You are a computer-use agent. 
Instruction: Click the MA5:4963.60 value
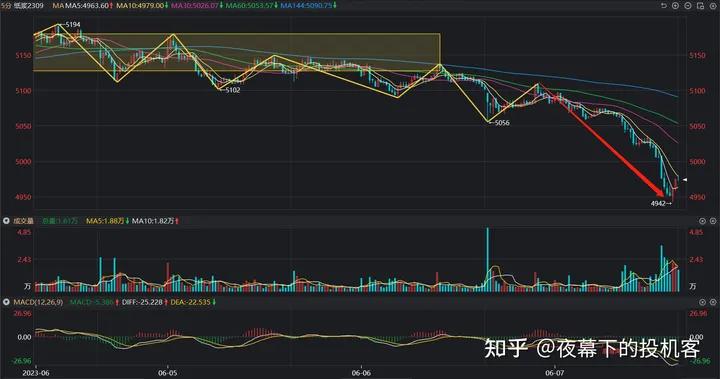(x=87, y=6)
